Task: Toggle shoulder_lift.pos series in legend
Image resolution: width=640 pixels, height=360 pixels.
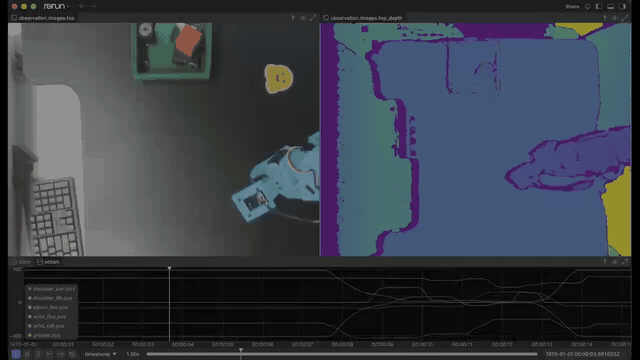Action: (50, 298)
